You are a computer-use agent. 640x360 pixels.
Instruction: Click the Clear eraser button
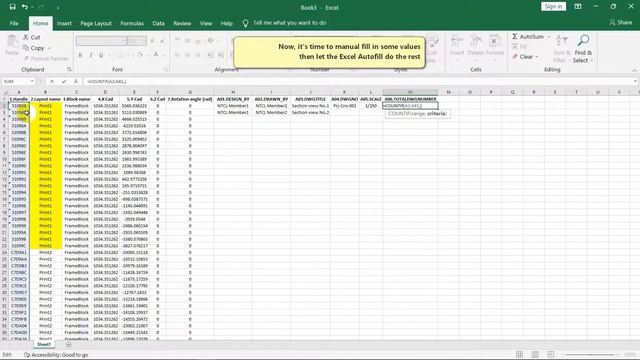[524, 57]
